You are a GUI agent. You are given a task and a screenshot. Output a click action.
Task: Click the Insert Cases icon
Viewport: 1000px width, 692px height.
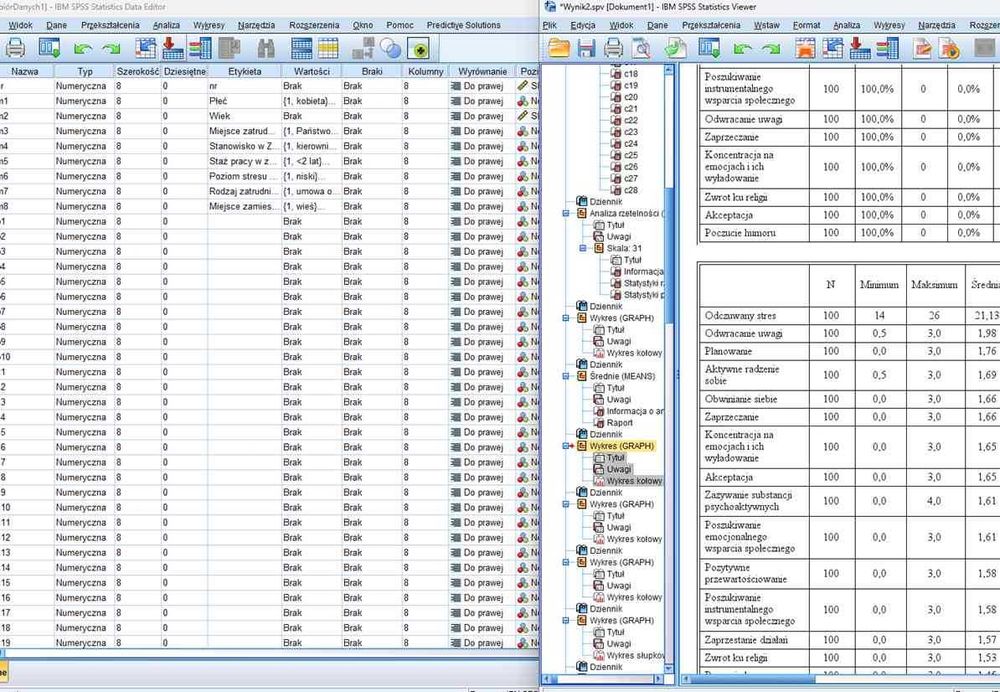coord(301,48)
